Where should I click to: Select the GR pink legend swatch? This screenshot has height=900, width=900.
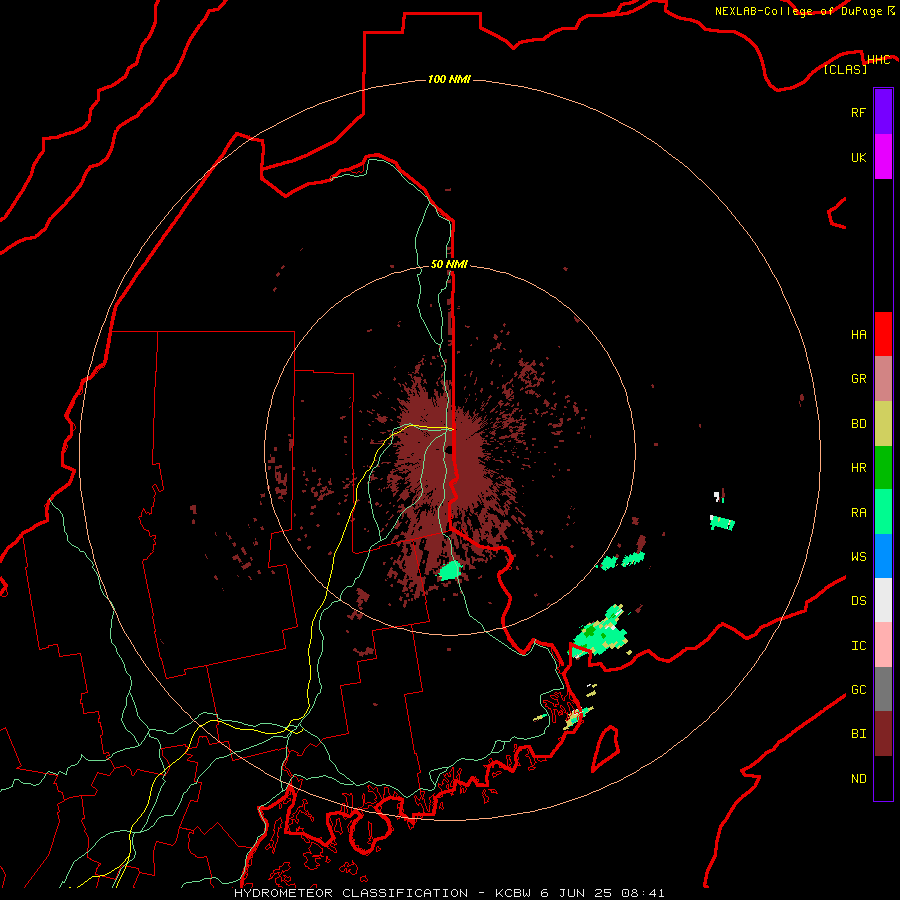tap(883, 379)
